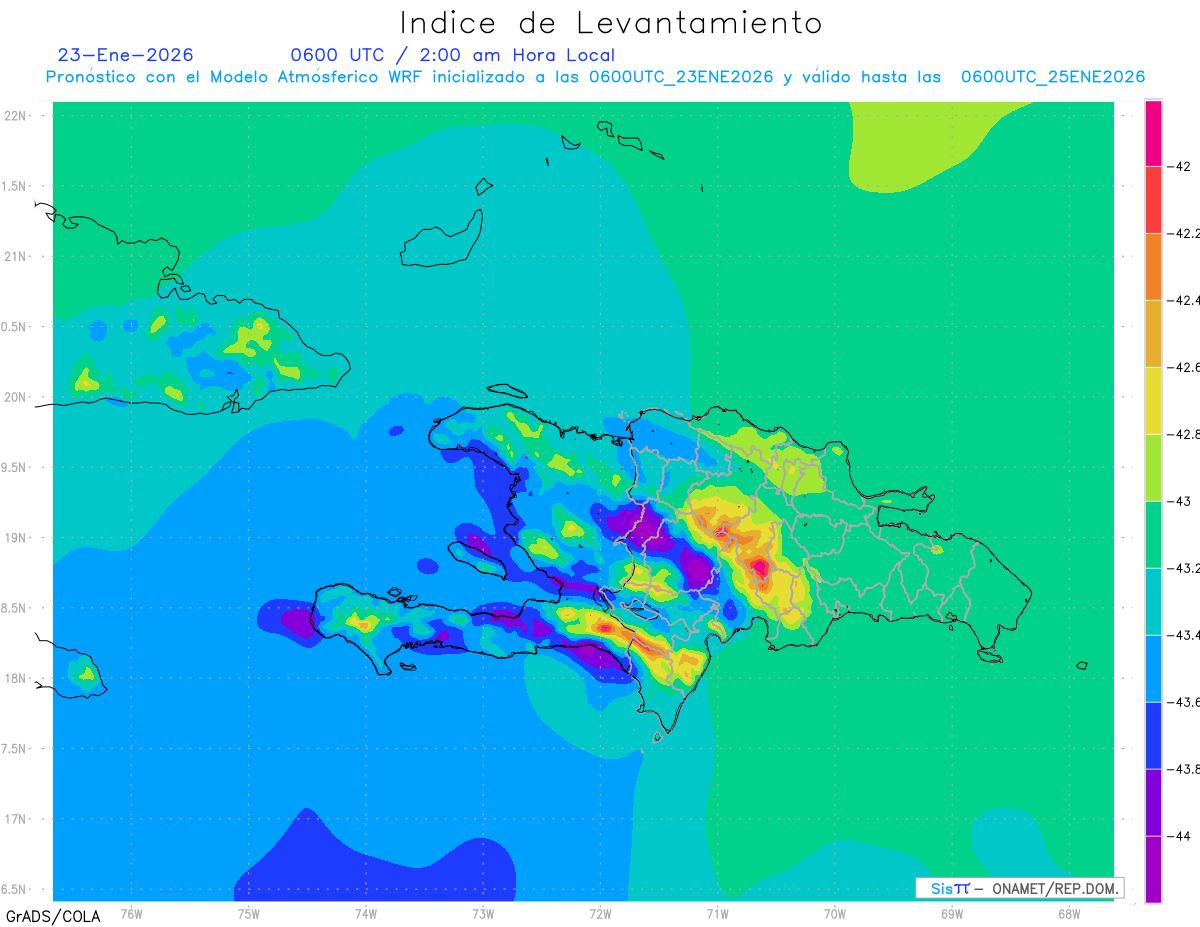
Task: Click the '69W' longitude label
Action: pos(951,914)
